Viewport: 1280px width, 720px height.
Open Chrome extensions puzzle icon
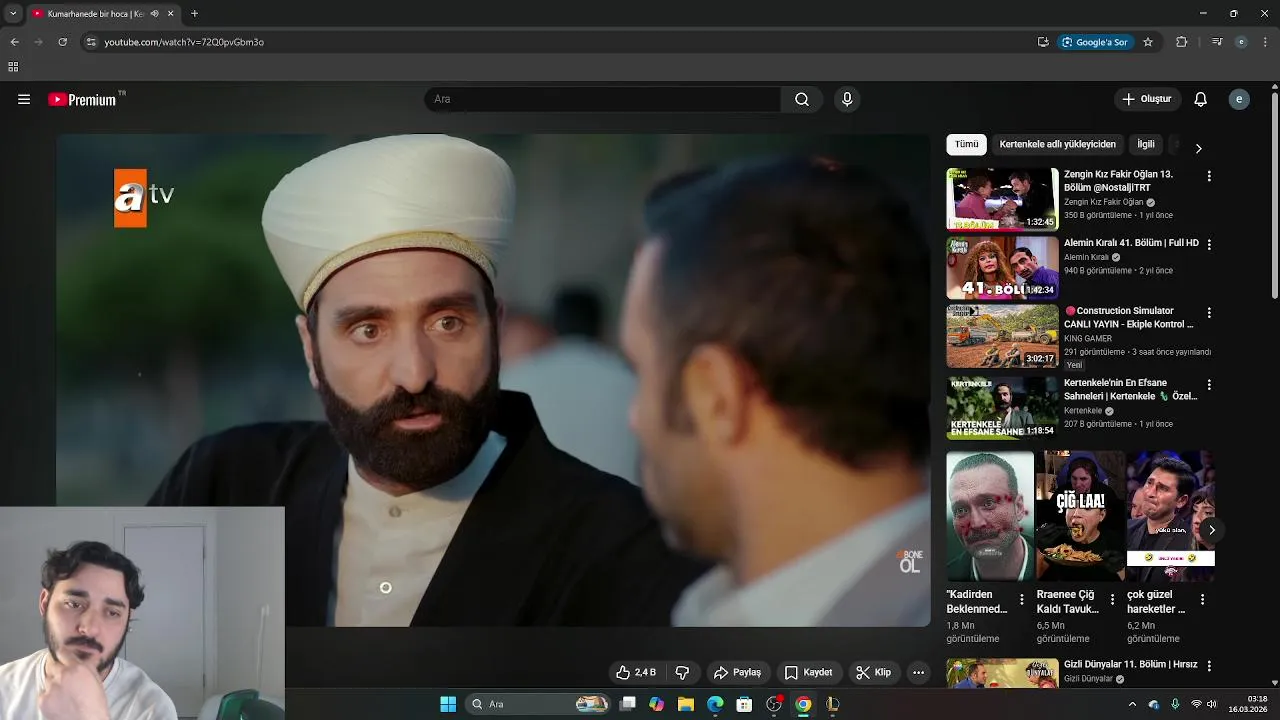[x=1182, y=42]
